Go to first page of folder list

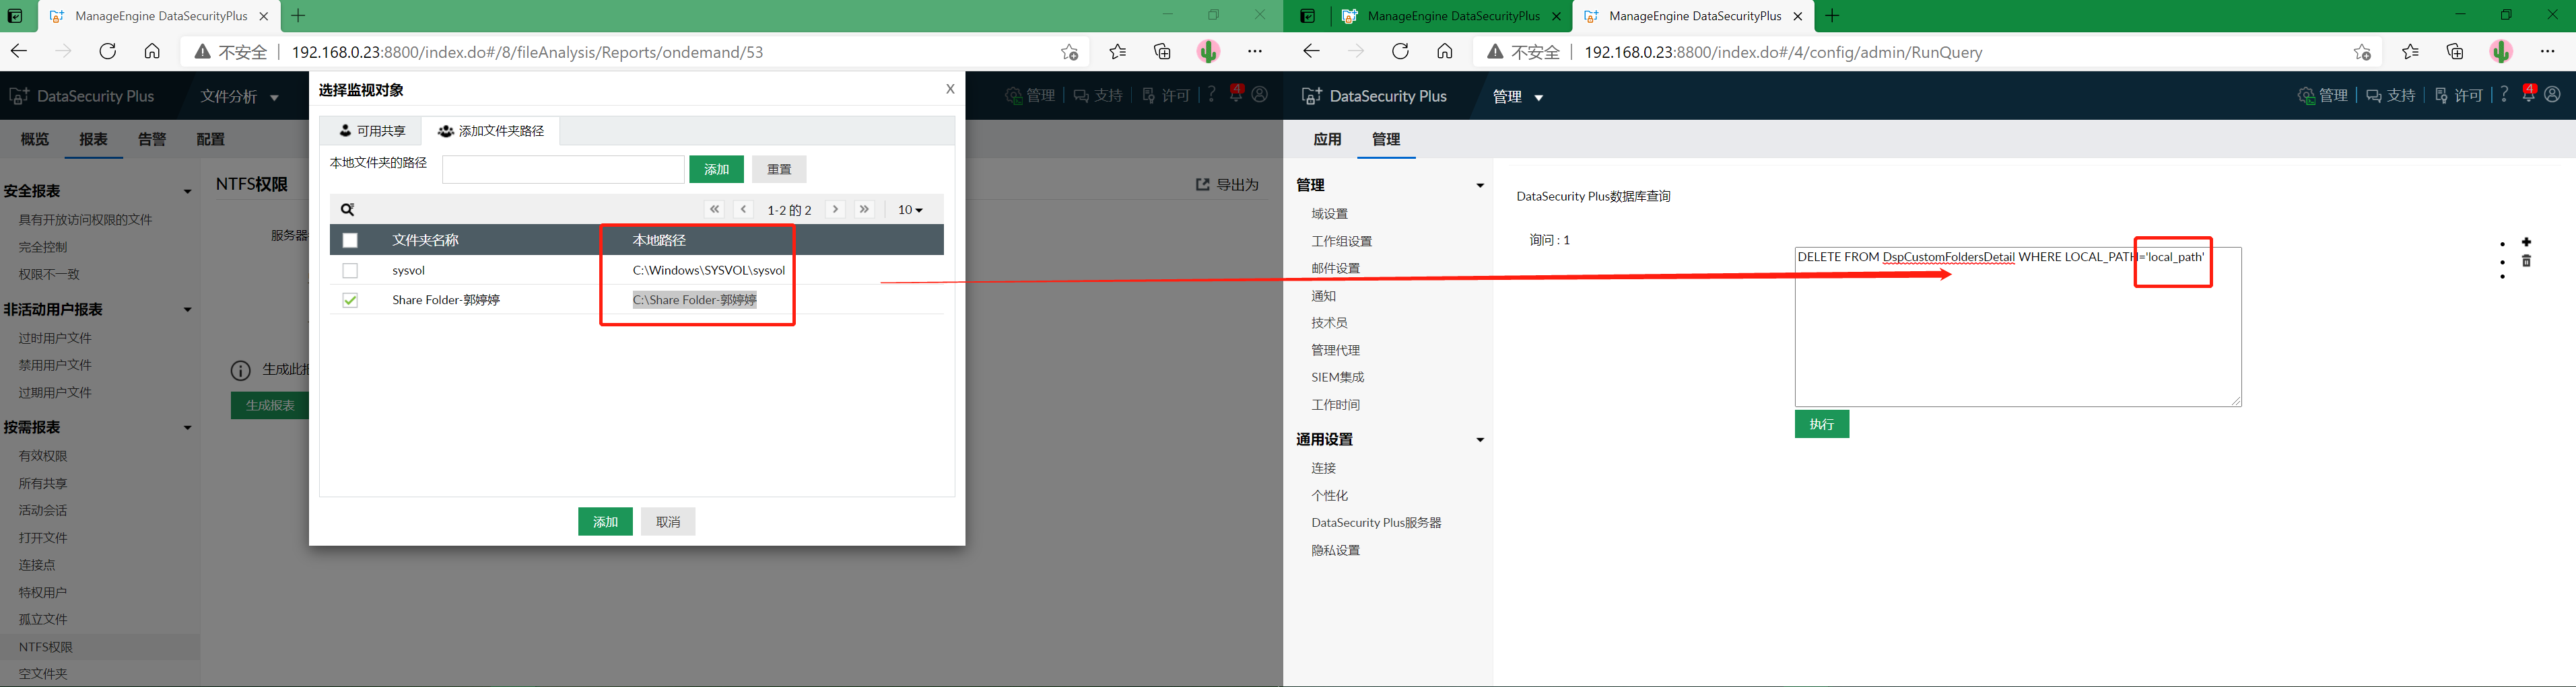point(714,210)
